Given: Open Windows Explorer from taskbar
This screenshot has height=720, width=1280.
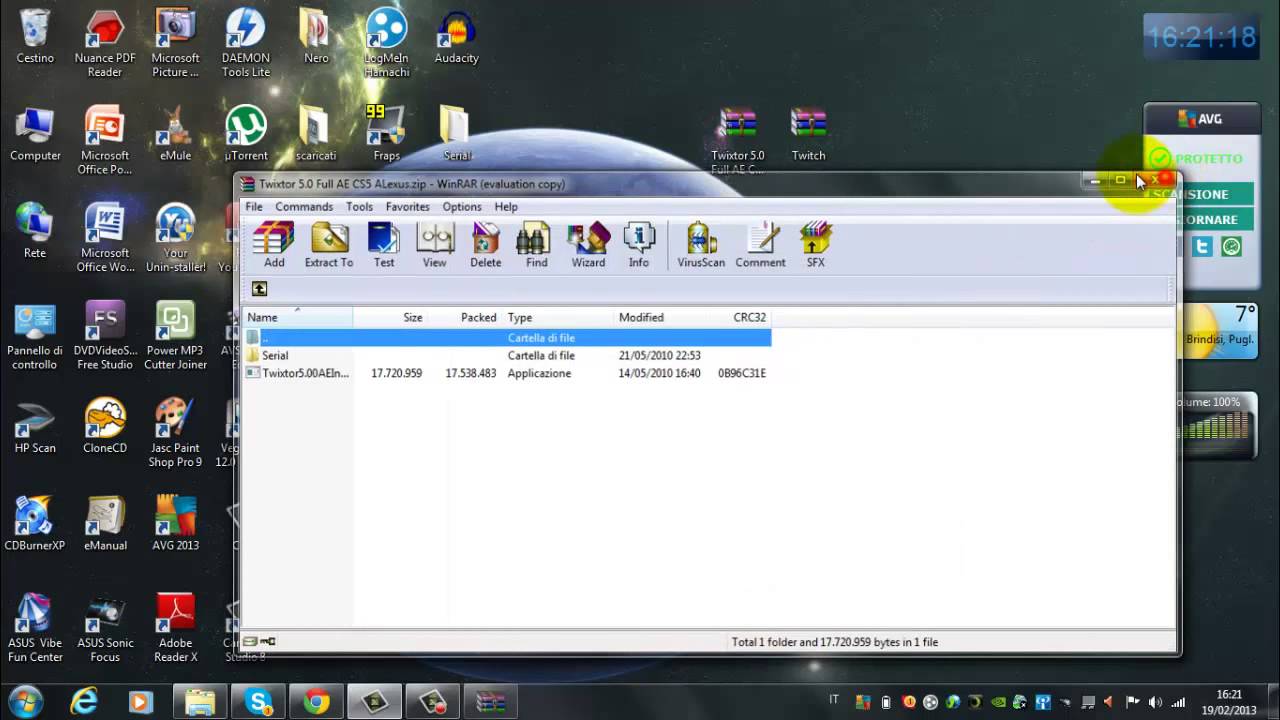Looking at the screenshot, I should pos(200,702).
